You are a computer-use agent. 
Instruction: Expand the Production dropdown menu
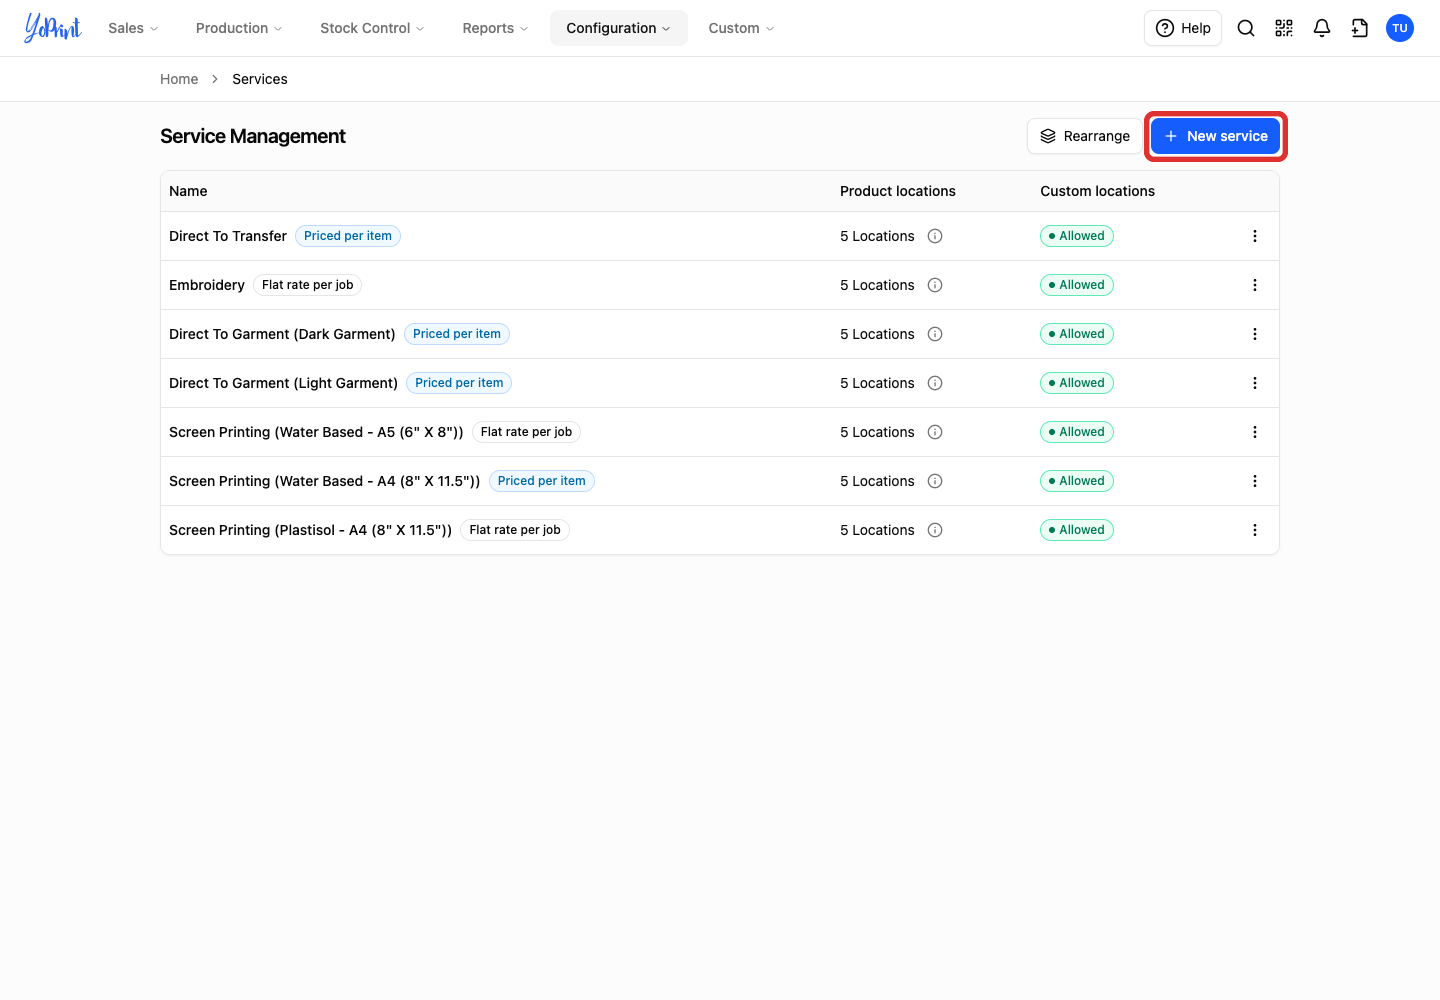239,28
